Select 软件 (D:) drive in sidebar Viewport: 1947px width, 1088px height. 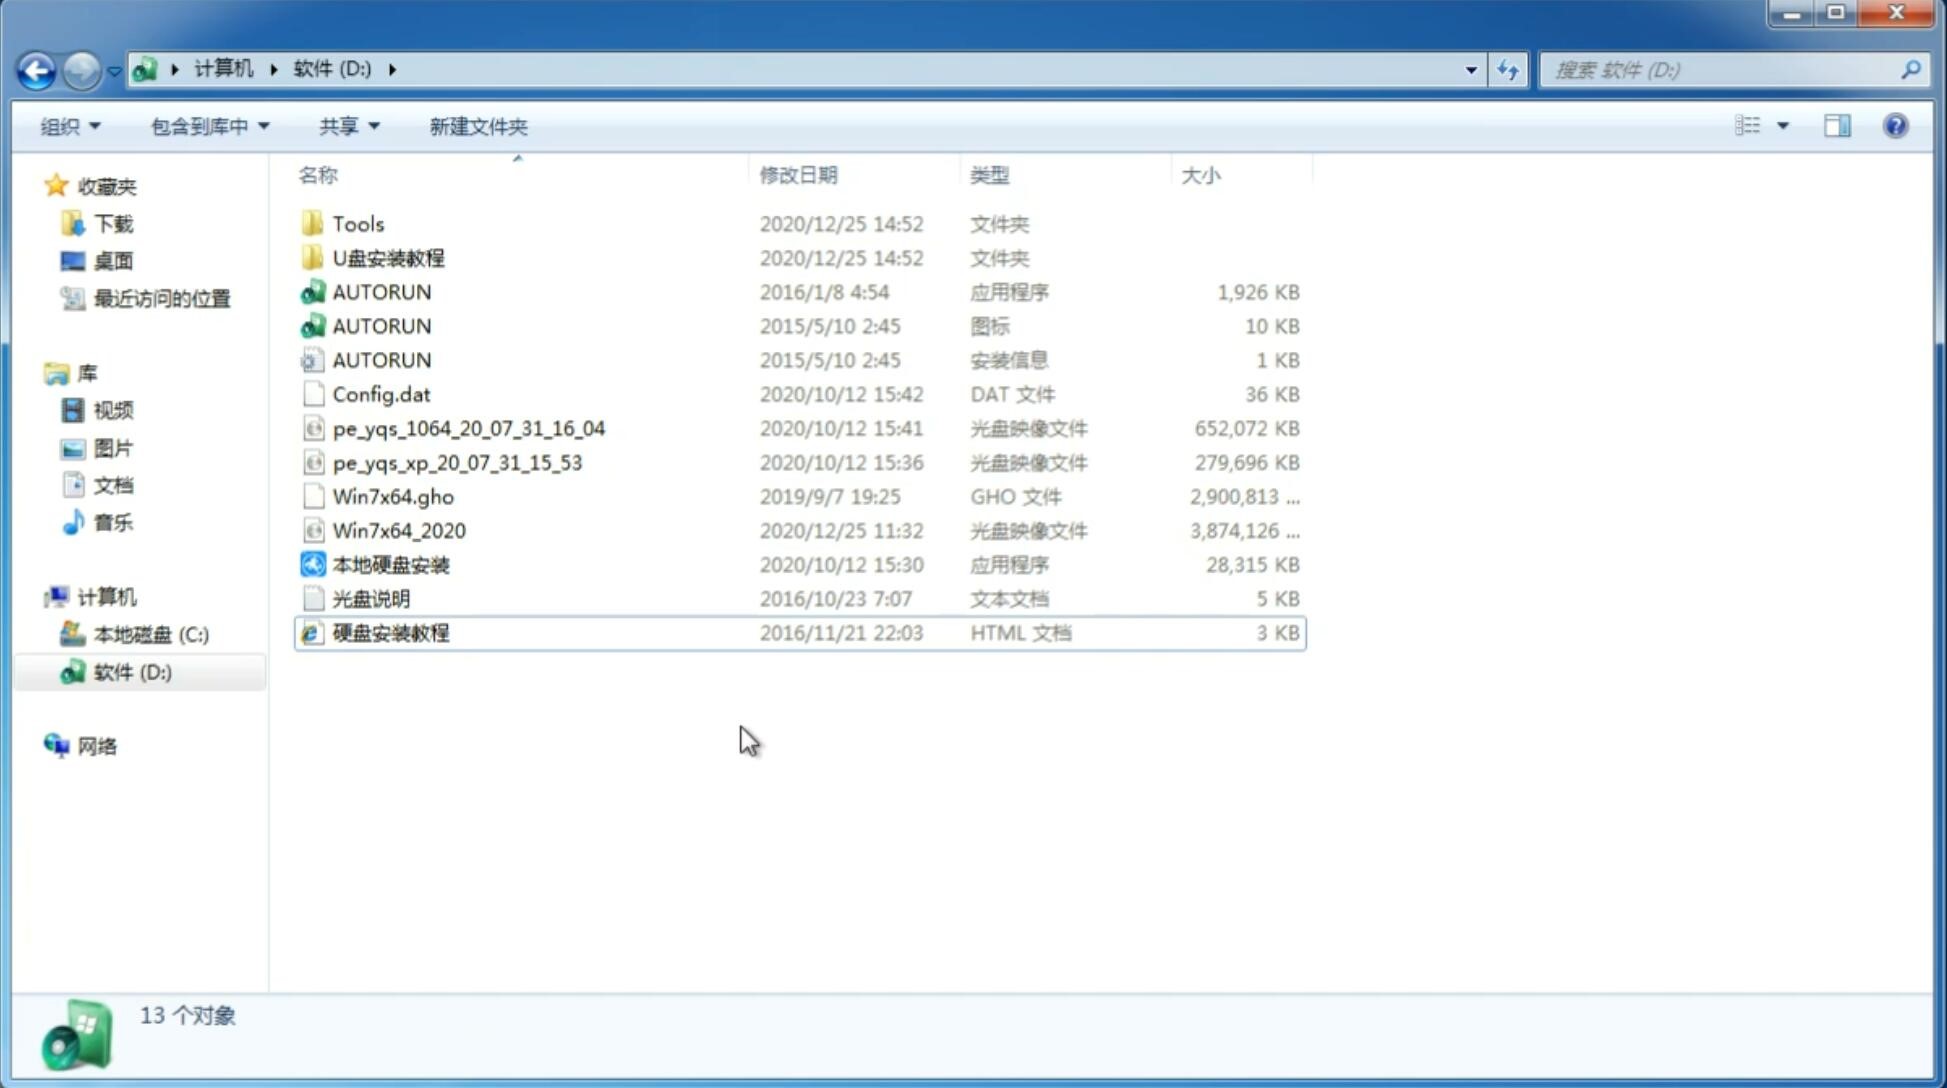click(132, 671)
